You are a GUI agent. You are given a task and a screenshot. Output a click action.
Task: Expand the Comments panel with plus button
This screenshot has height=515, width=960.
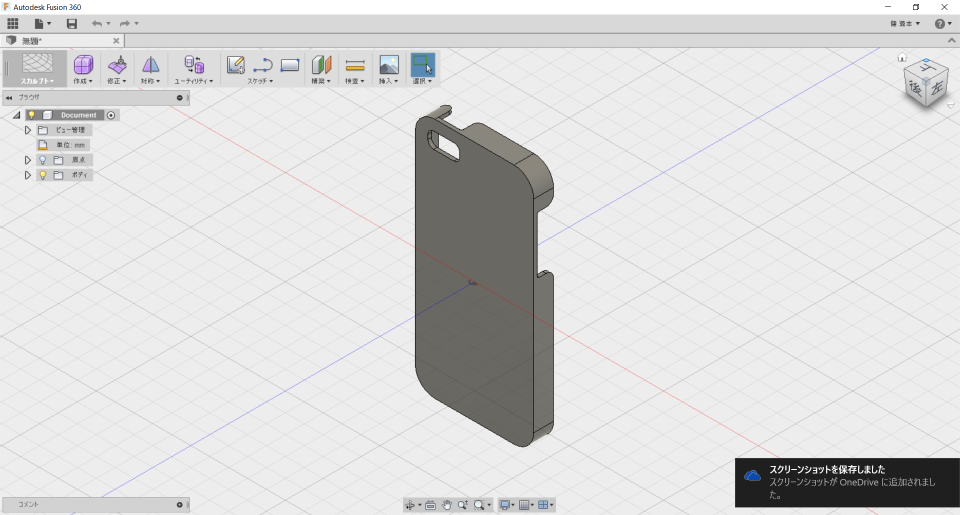click(179, 505)
